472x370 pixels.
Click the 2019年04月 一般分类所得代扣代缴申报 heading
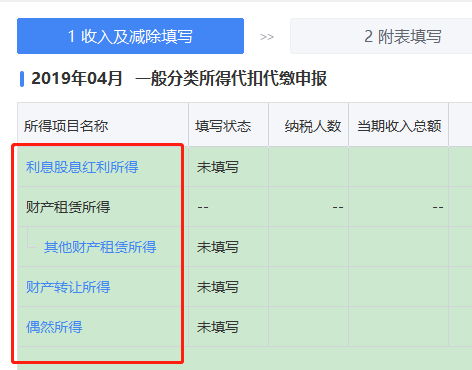[179, 79]
